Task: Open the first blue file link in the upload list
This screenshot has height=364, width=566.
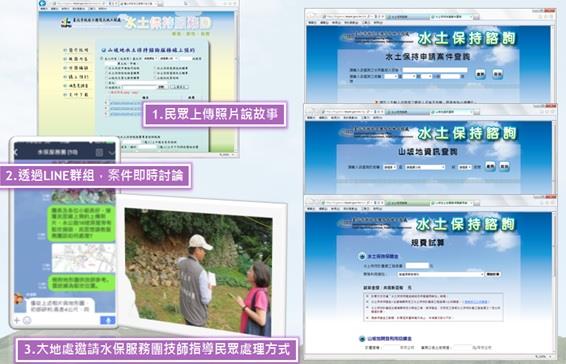Action: (x=126, y=103)
